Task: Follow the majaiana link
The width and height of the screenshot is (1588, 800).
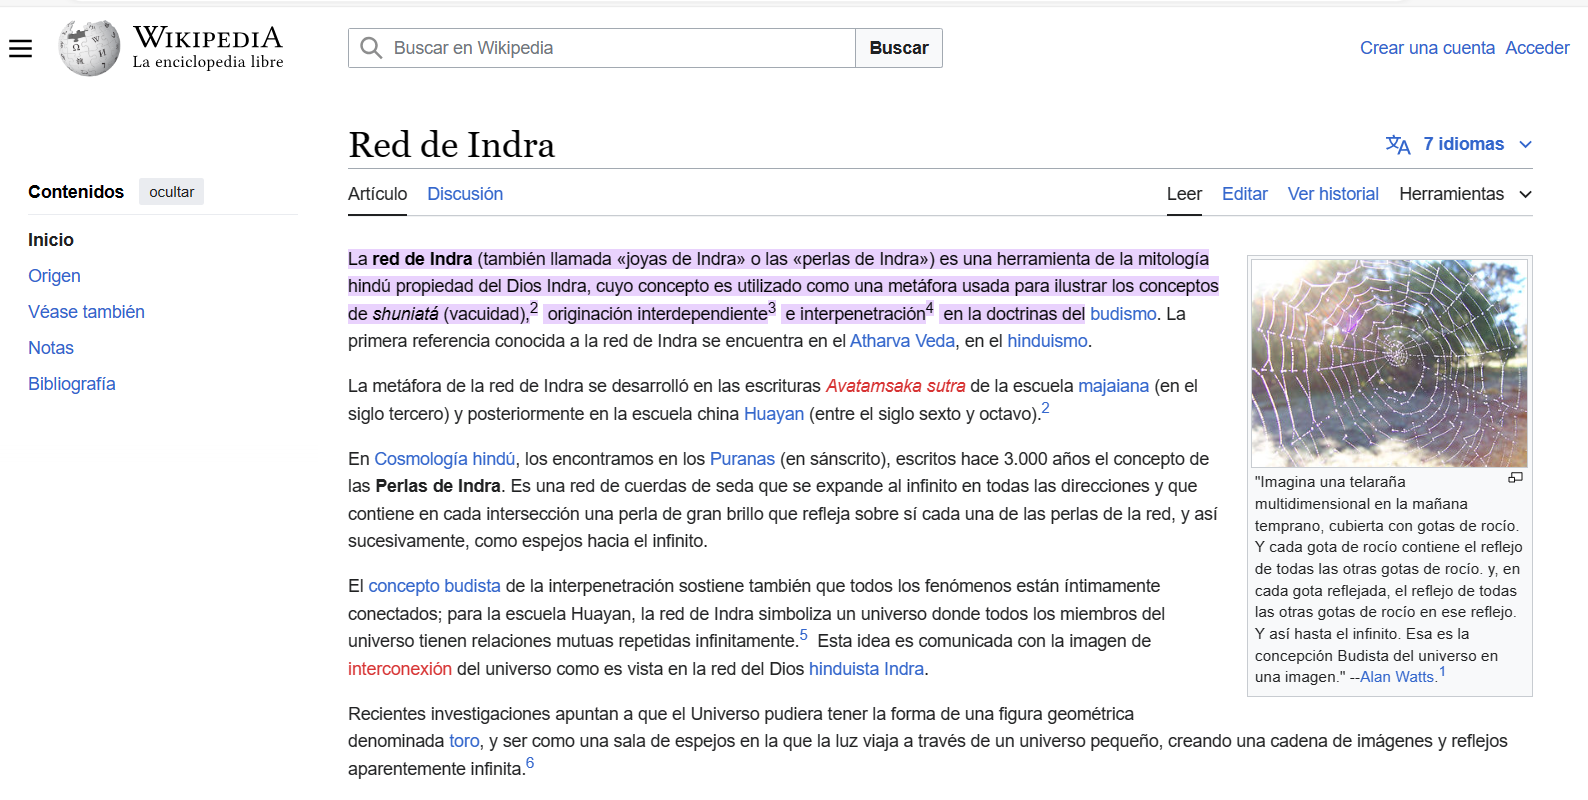Action: coord(1113,386)
